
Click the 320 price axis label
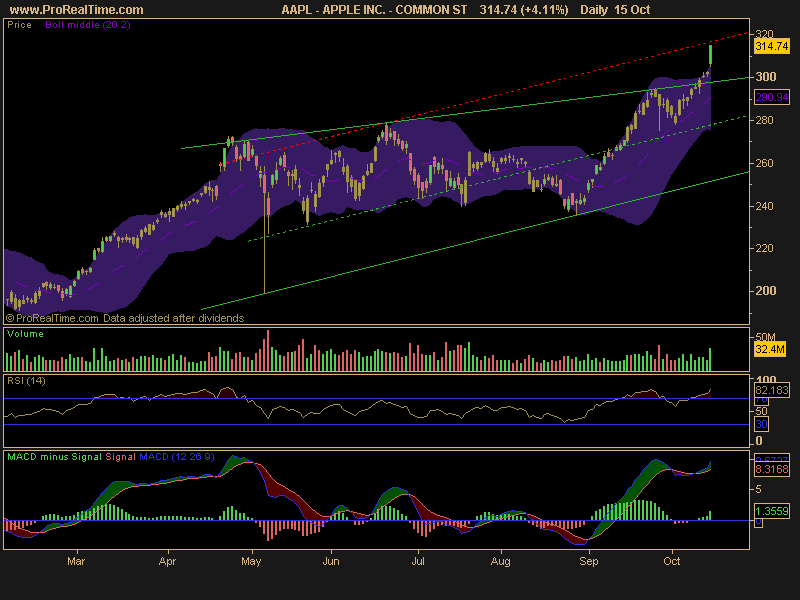pyautogui.click(x=765, y=34)
